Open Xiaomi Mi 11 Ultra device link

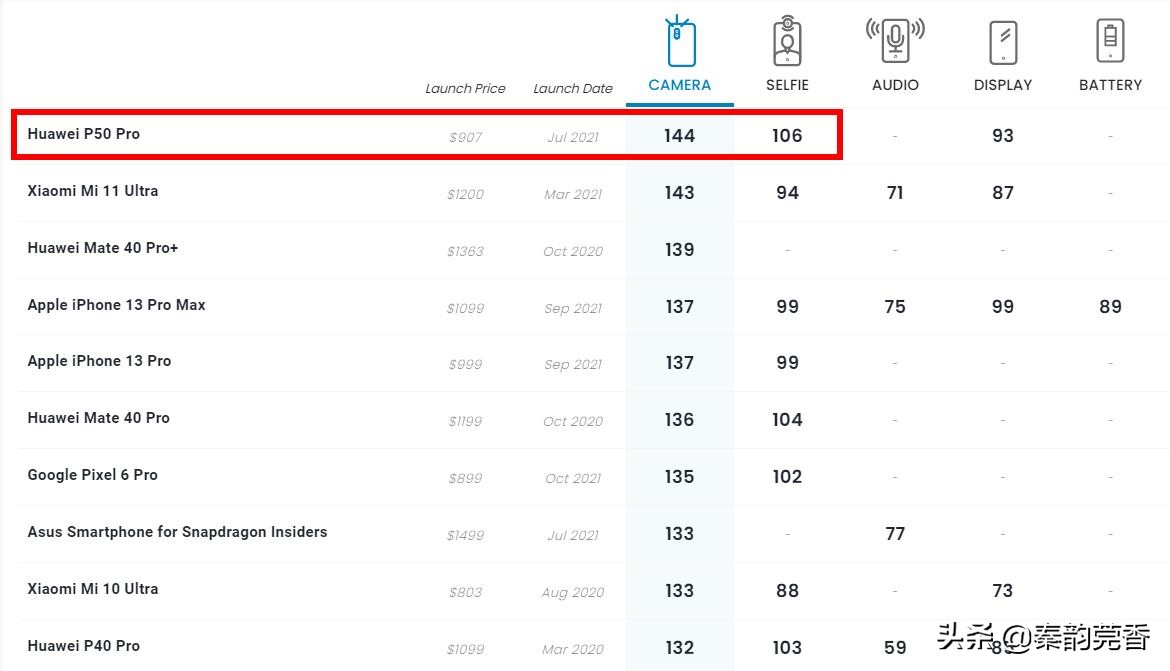tap(93, 191)
